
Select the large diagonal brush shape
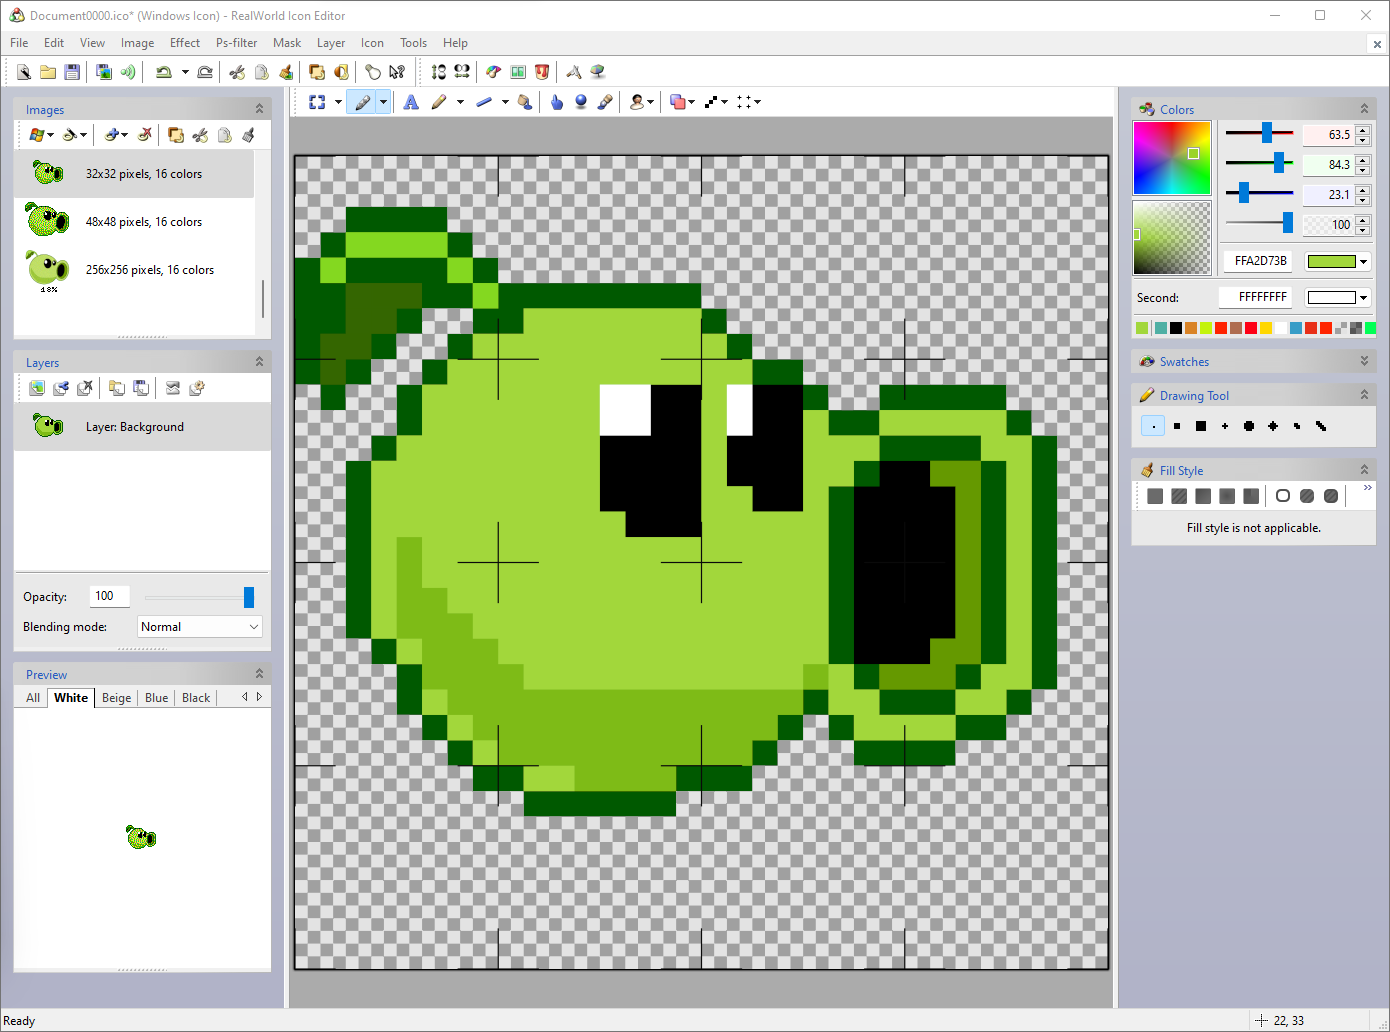[1321, 426]
